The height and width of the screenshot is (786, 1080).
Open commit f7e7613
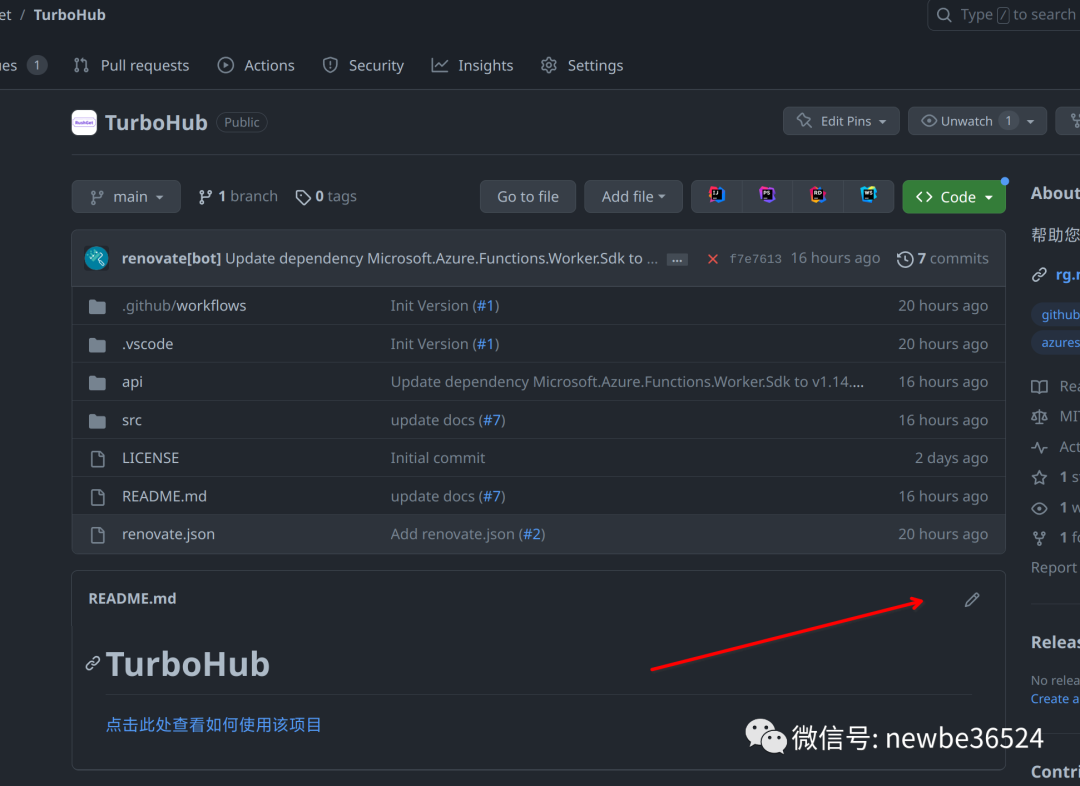756,259
